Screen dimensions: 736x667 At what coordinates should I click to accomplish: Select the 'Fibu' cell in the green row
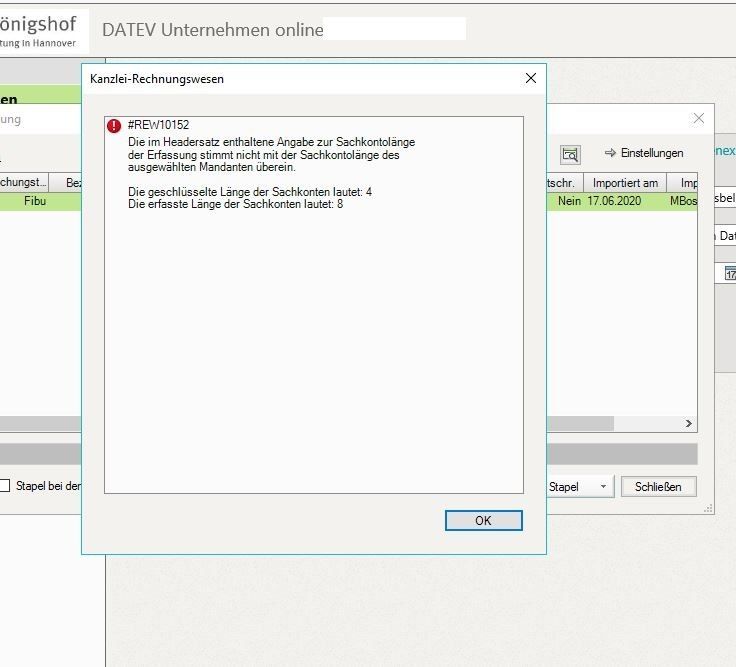[x=35, y=201]
